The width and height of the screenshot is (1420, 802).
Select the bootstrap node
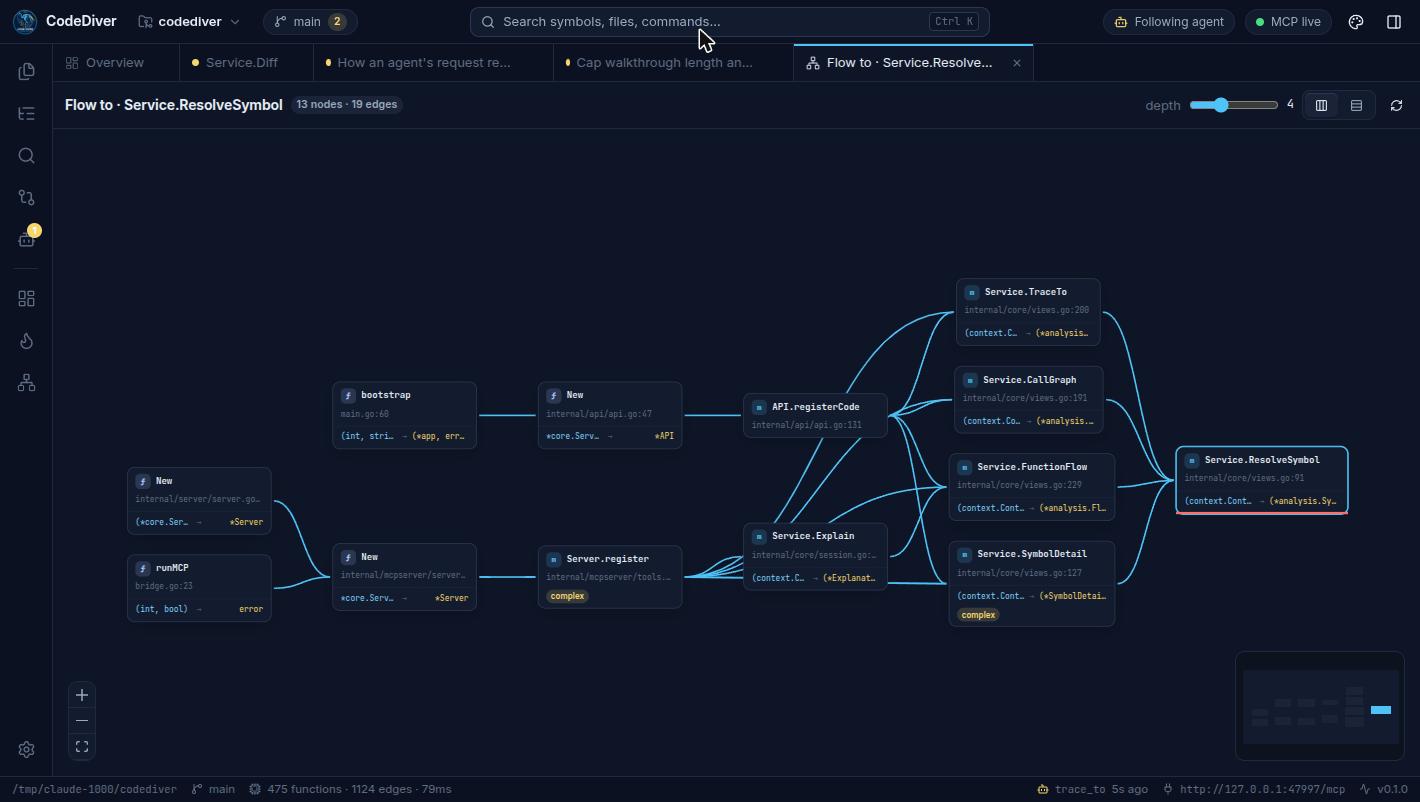(404, 415)
